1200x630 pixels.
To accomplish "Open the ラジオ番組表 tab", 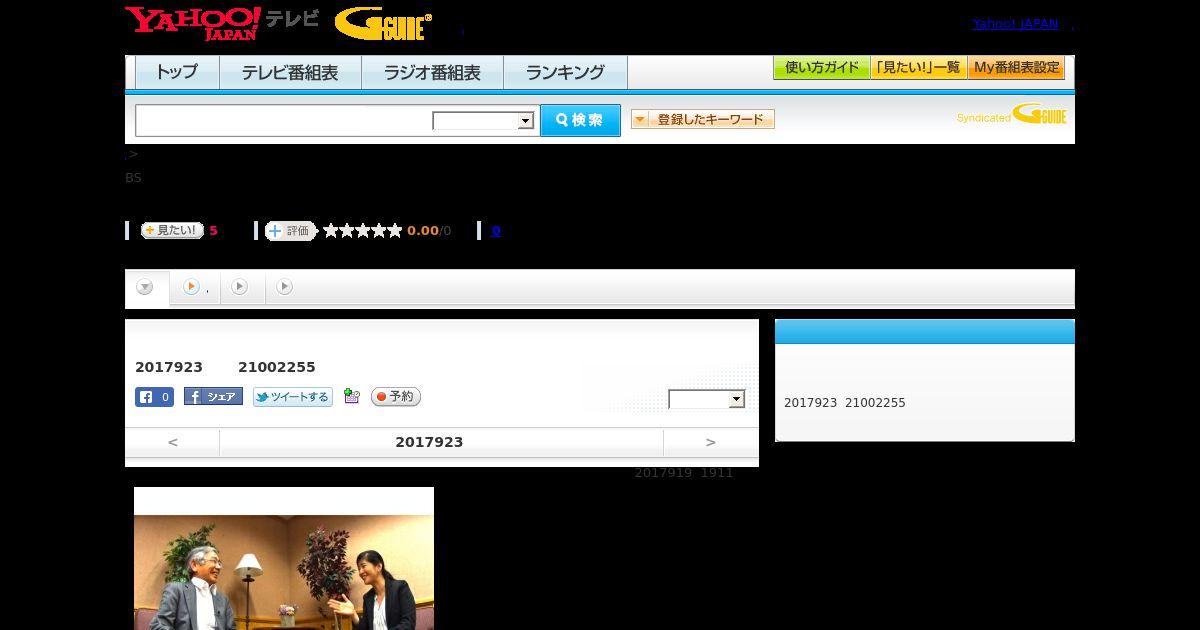I will tap(432, 72).
